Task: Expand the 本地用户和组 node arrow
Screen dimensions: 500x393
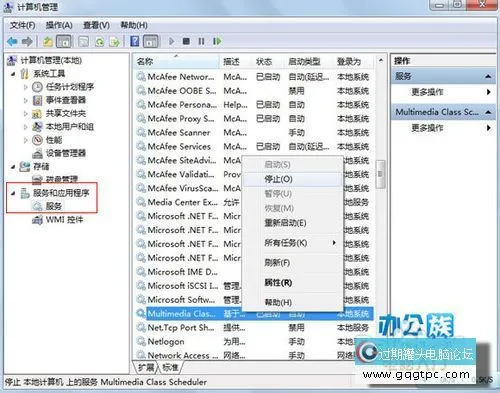Action: 26,127
